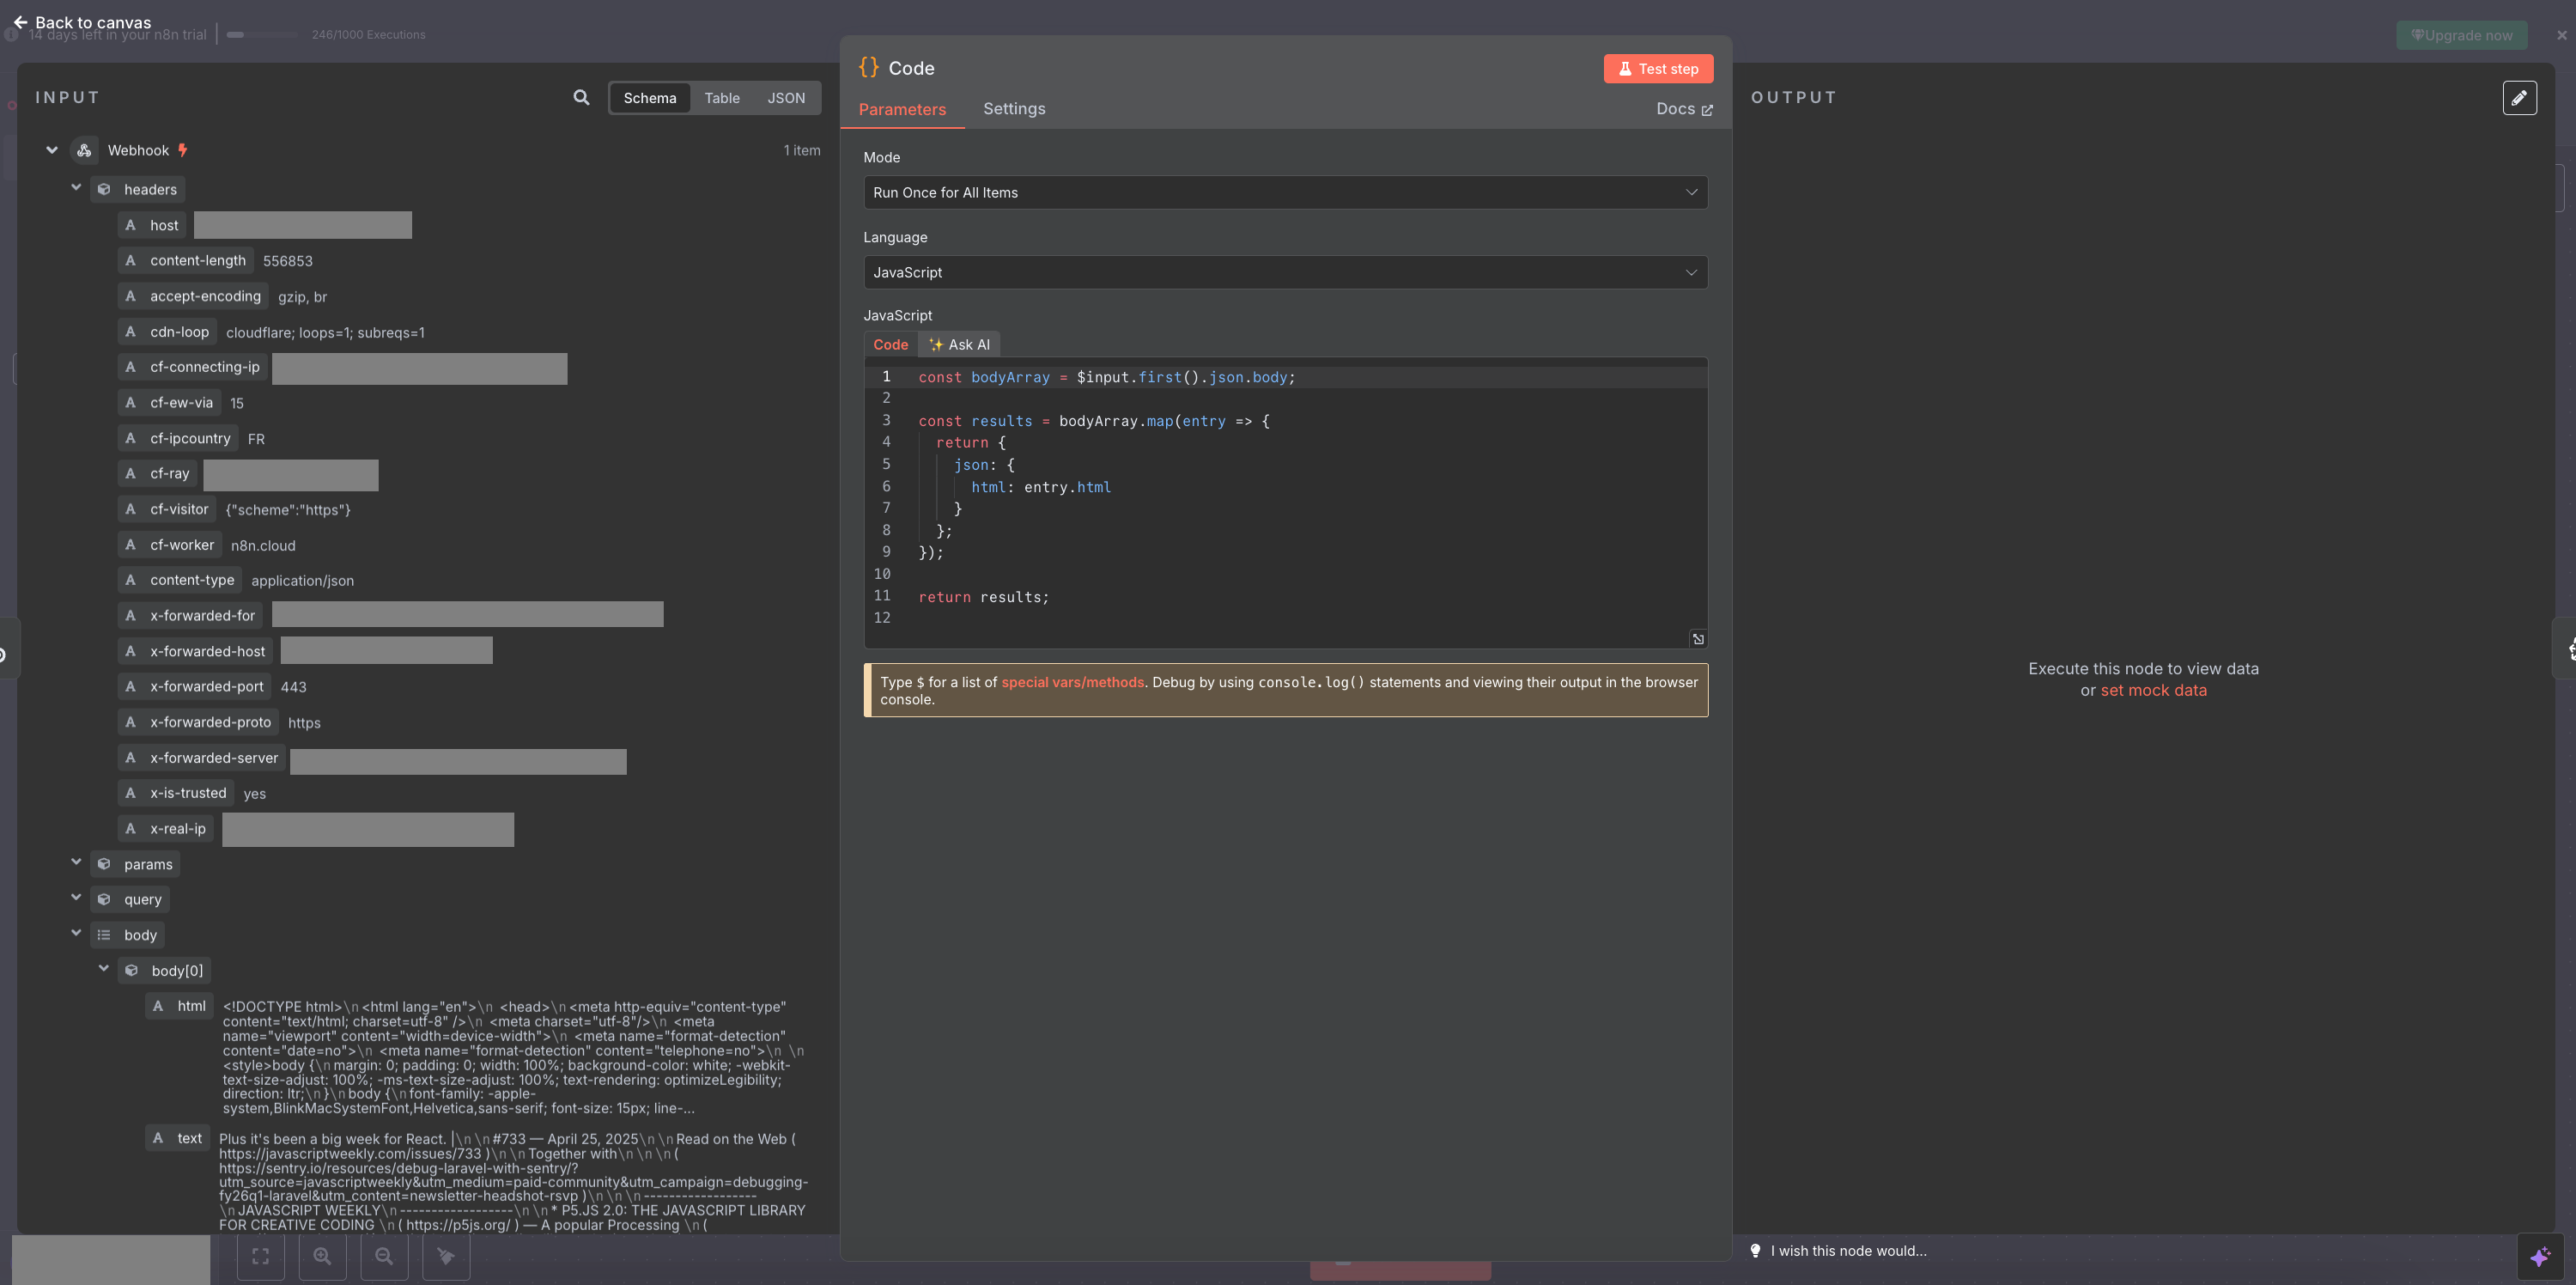The image size is (2576, 1285).
Task: Click the Webhook lightning bolt trigger icon
Action: pos(182,150)
